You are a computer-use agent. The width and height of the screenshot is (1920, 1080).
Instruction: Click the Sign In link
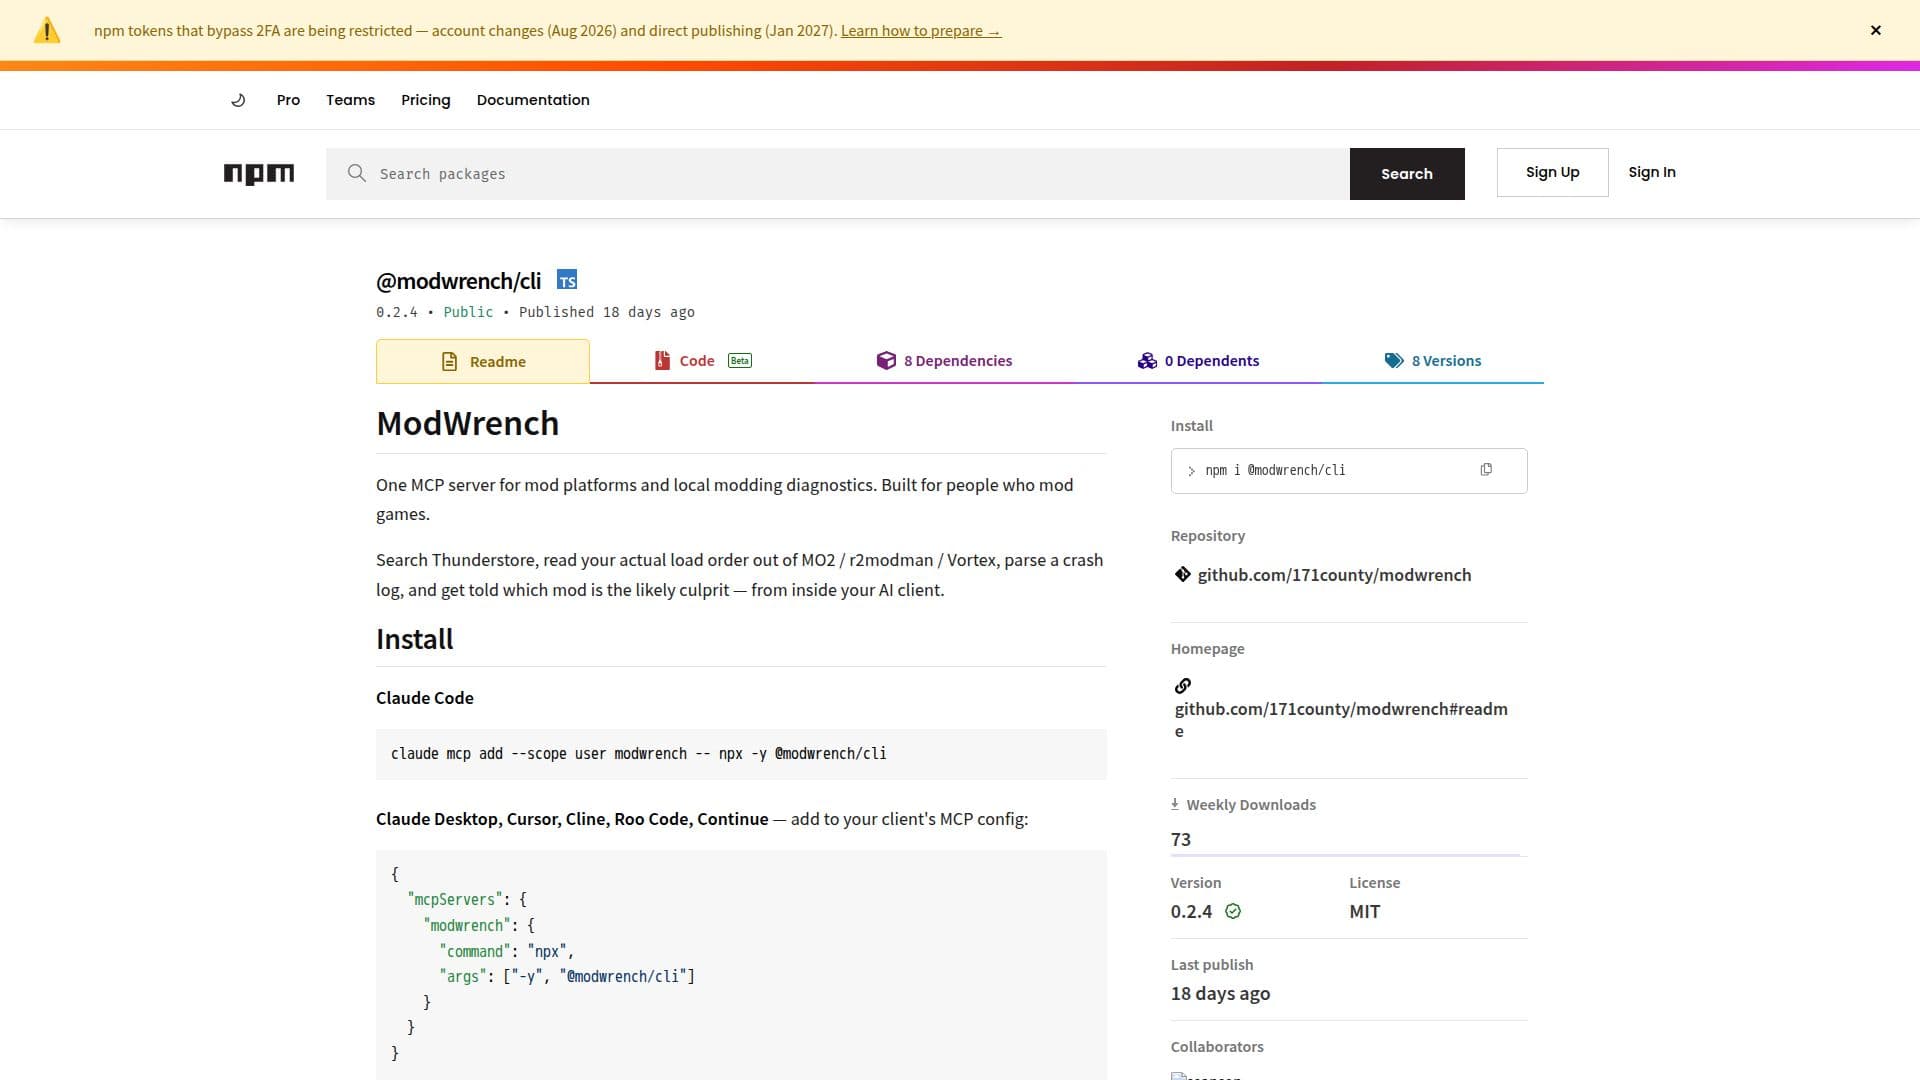[x=1652, y=172]
